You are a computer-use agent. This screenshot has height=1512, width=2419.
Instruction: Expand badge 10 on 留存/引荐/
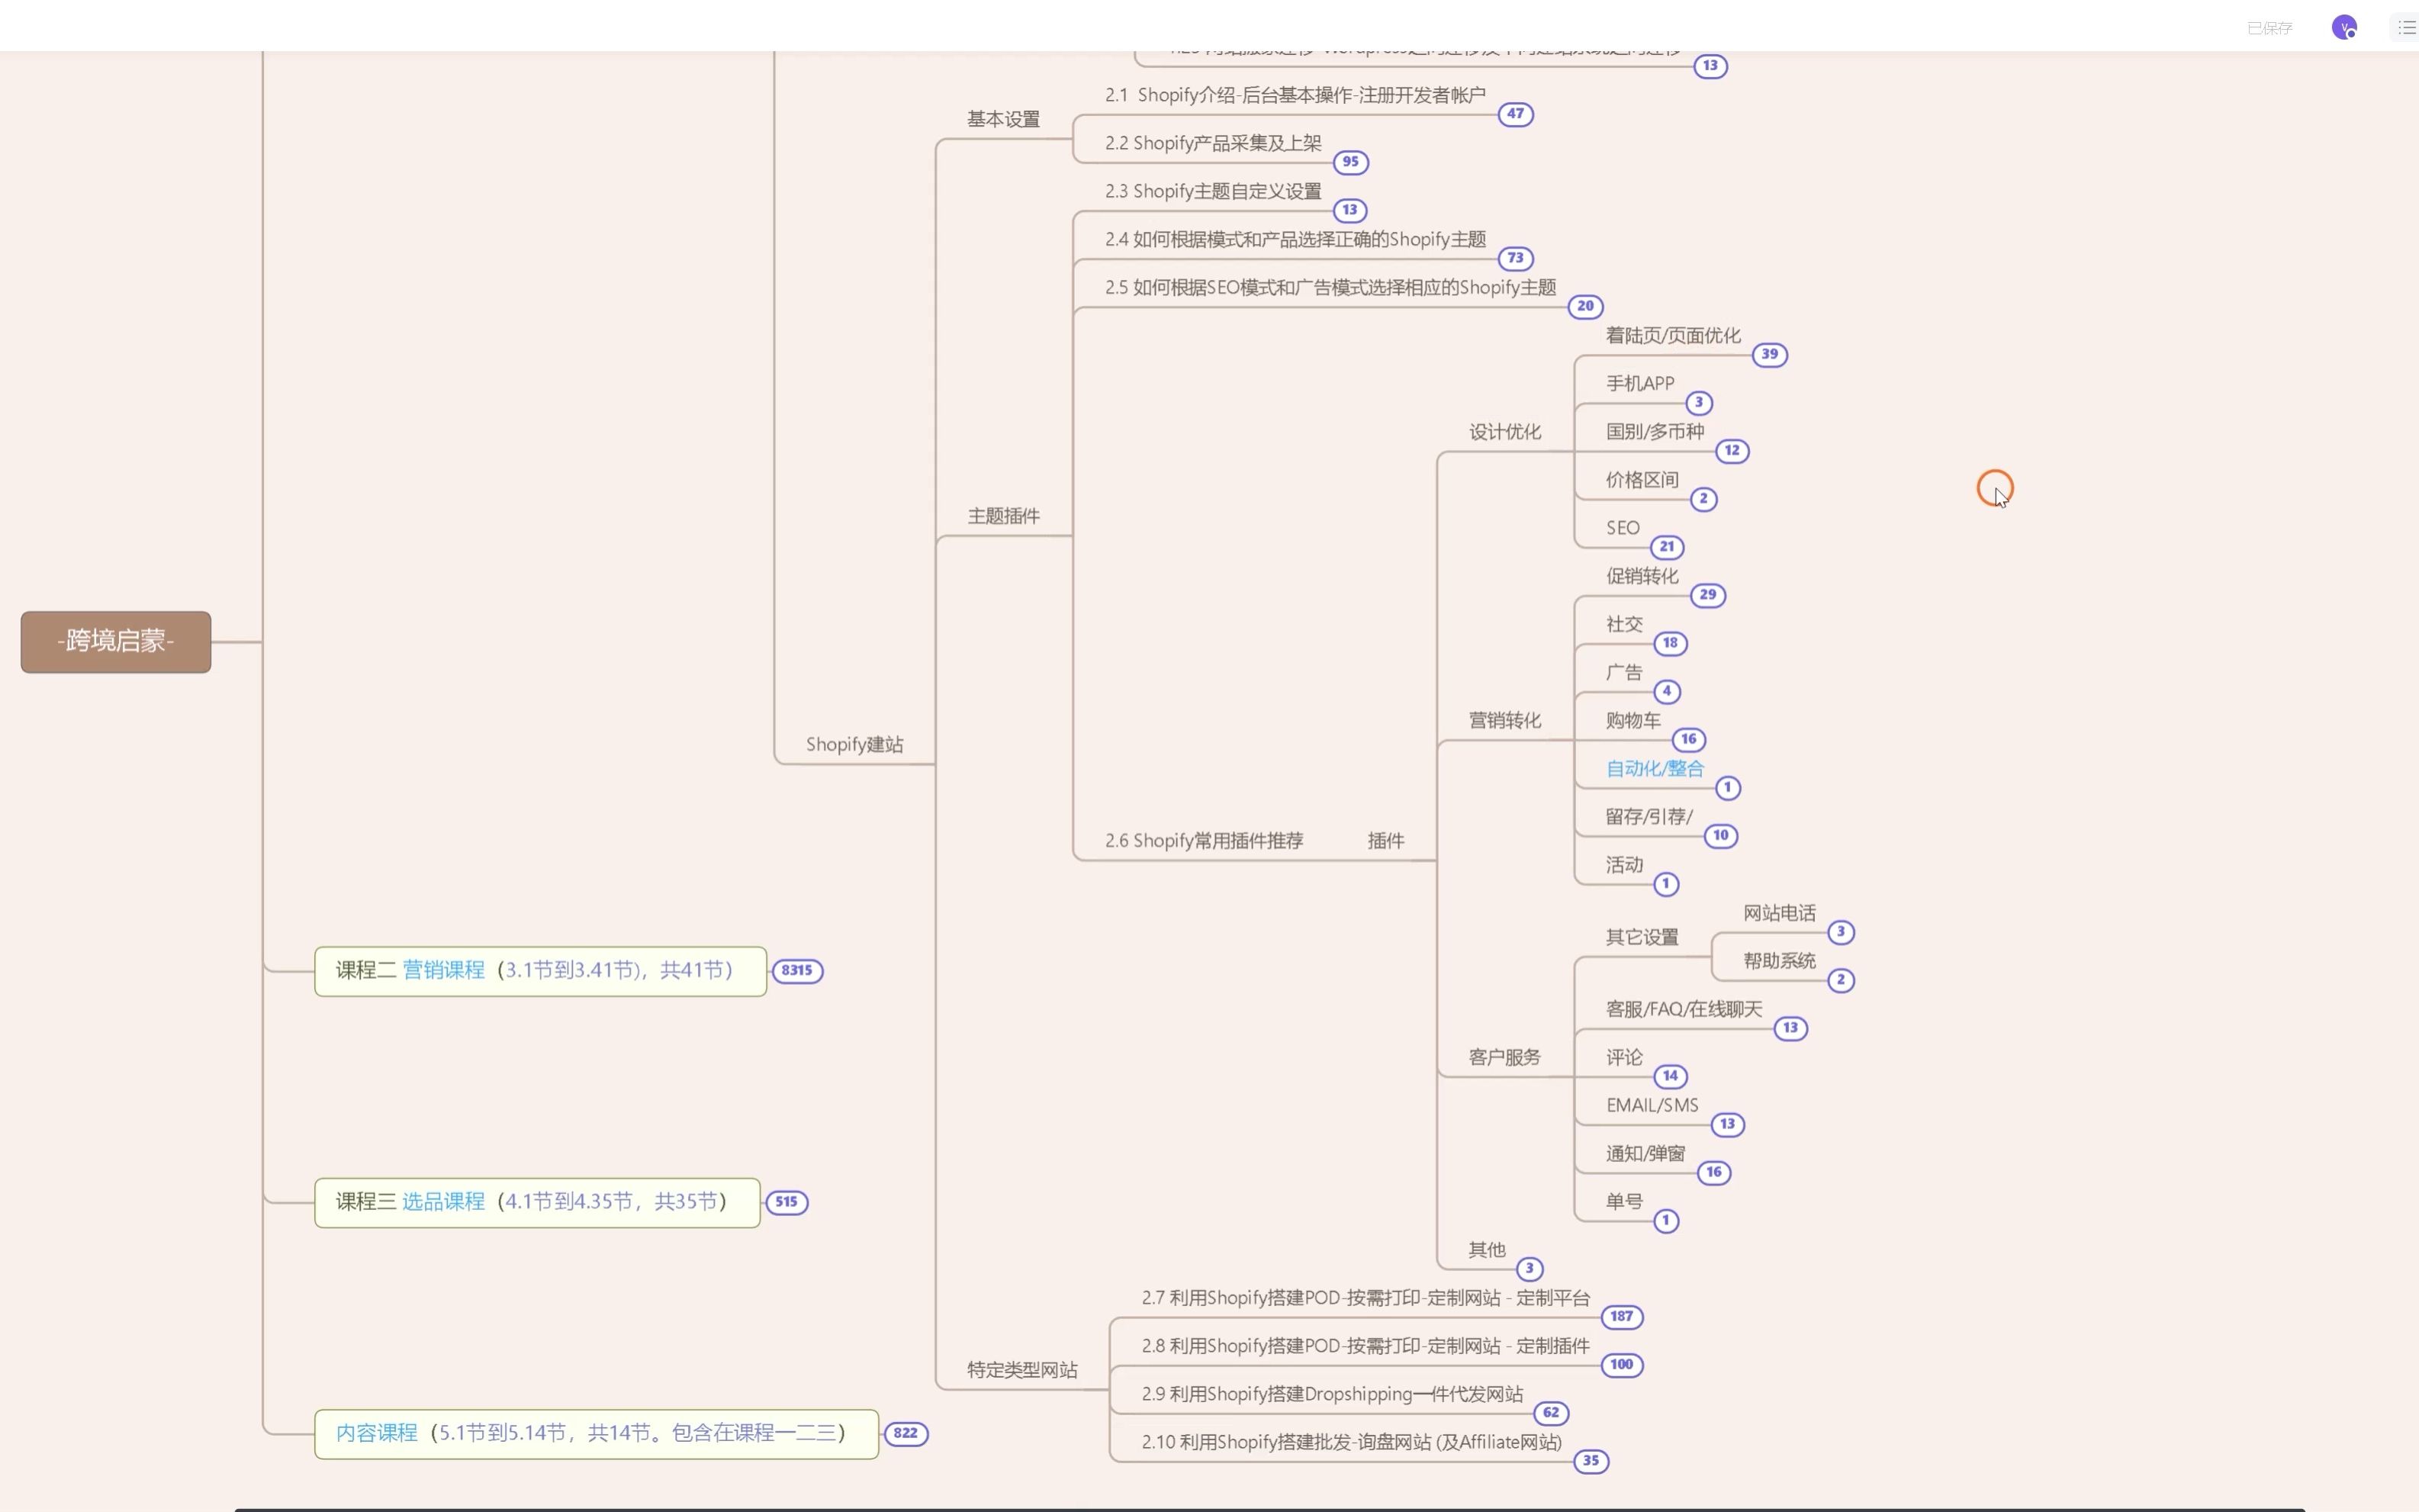pyautogui.click(x=1721, y=835)
